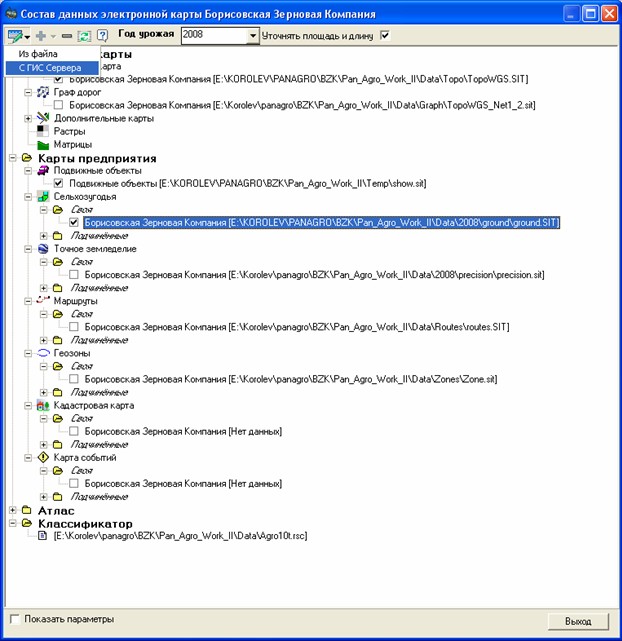Open the Год урожая year dropdown
The width and height of the screenshot is (622, 641).
252,35
